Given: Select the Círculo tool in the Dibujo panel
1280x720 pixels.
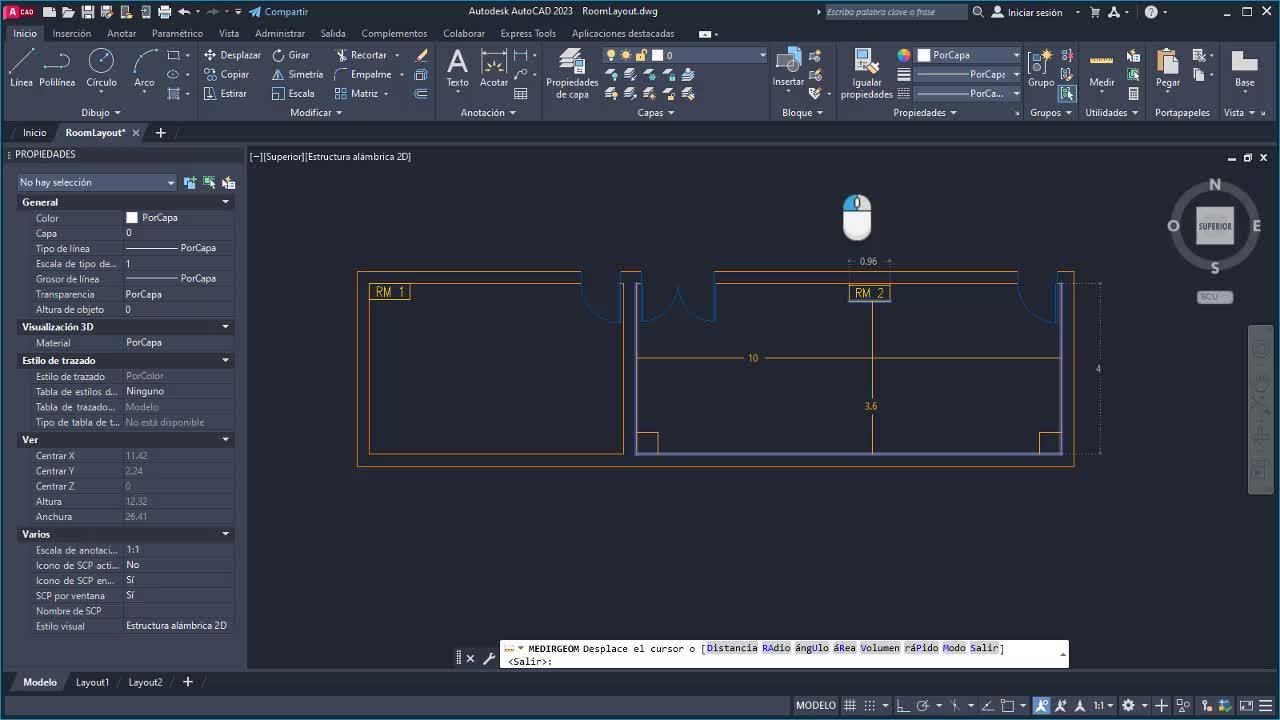Looking at the screenshot, I should tap(99, 68).
